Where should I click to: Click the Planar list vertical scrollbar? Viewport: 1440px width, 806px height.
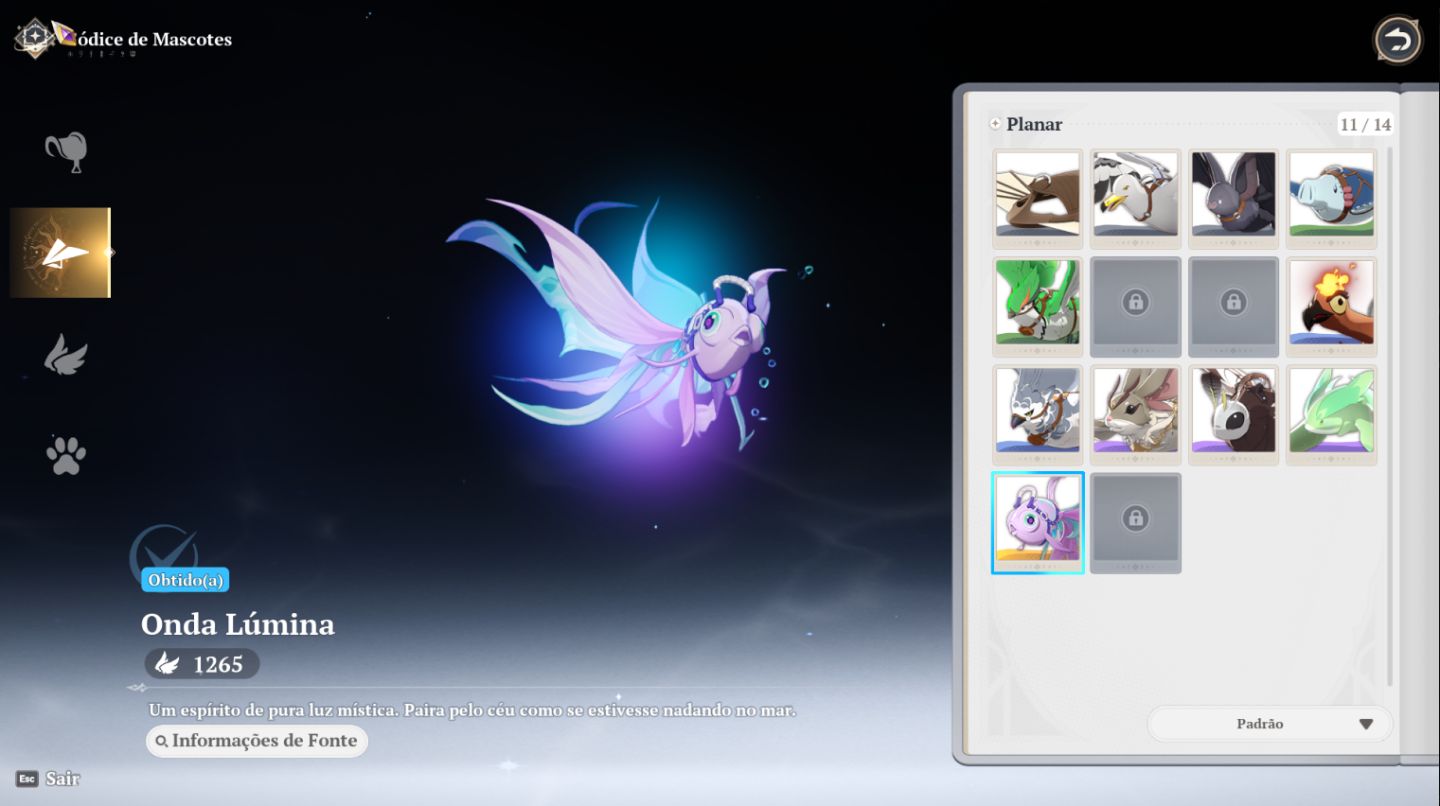[1389, 417]
